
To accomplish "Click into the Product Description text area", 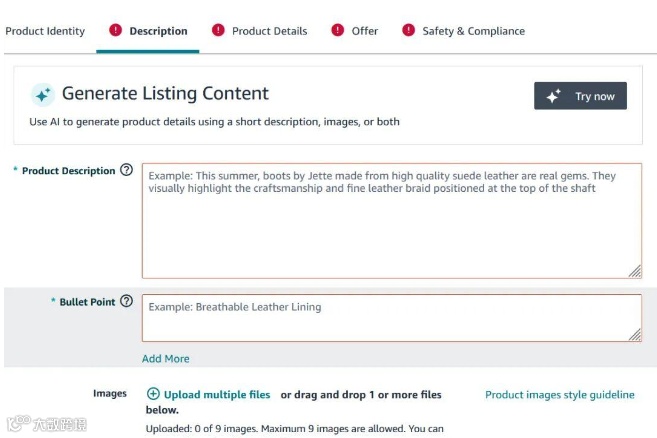I will [x=391, y=225].
